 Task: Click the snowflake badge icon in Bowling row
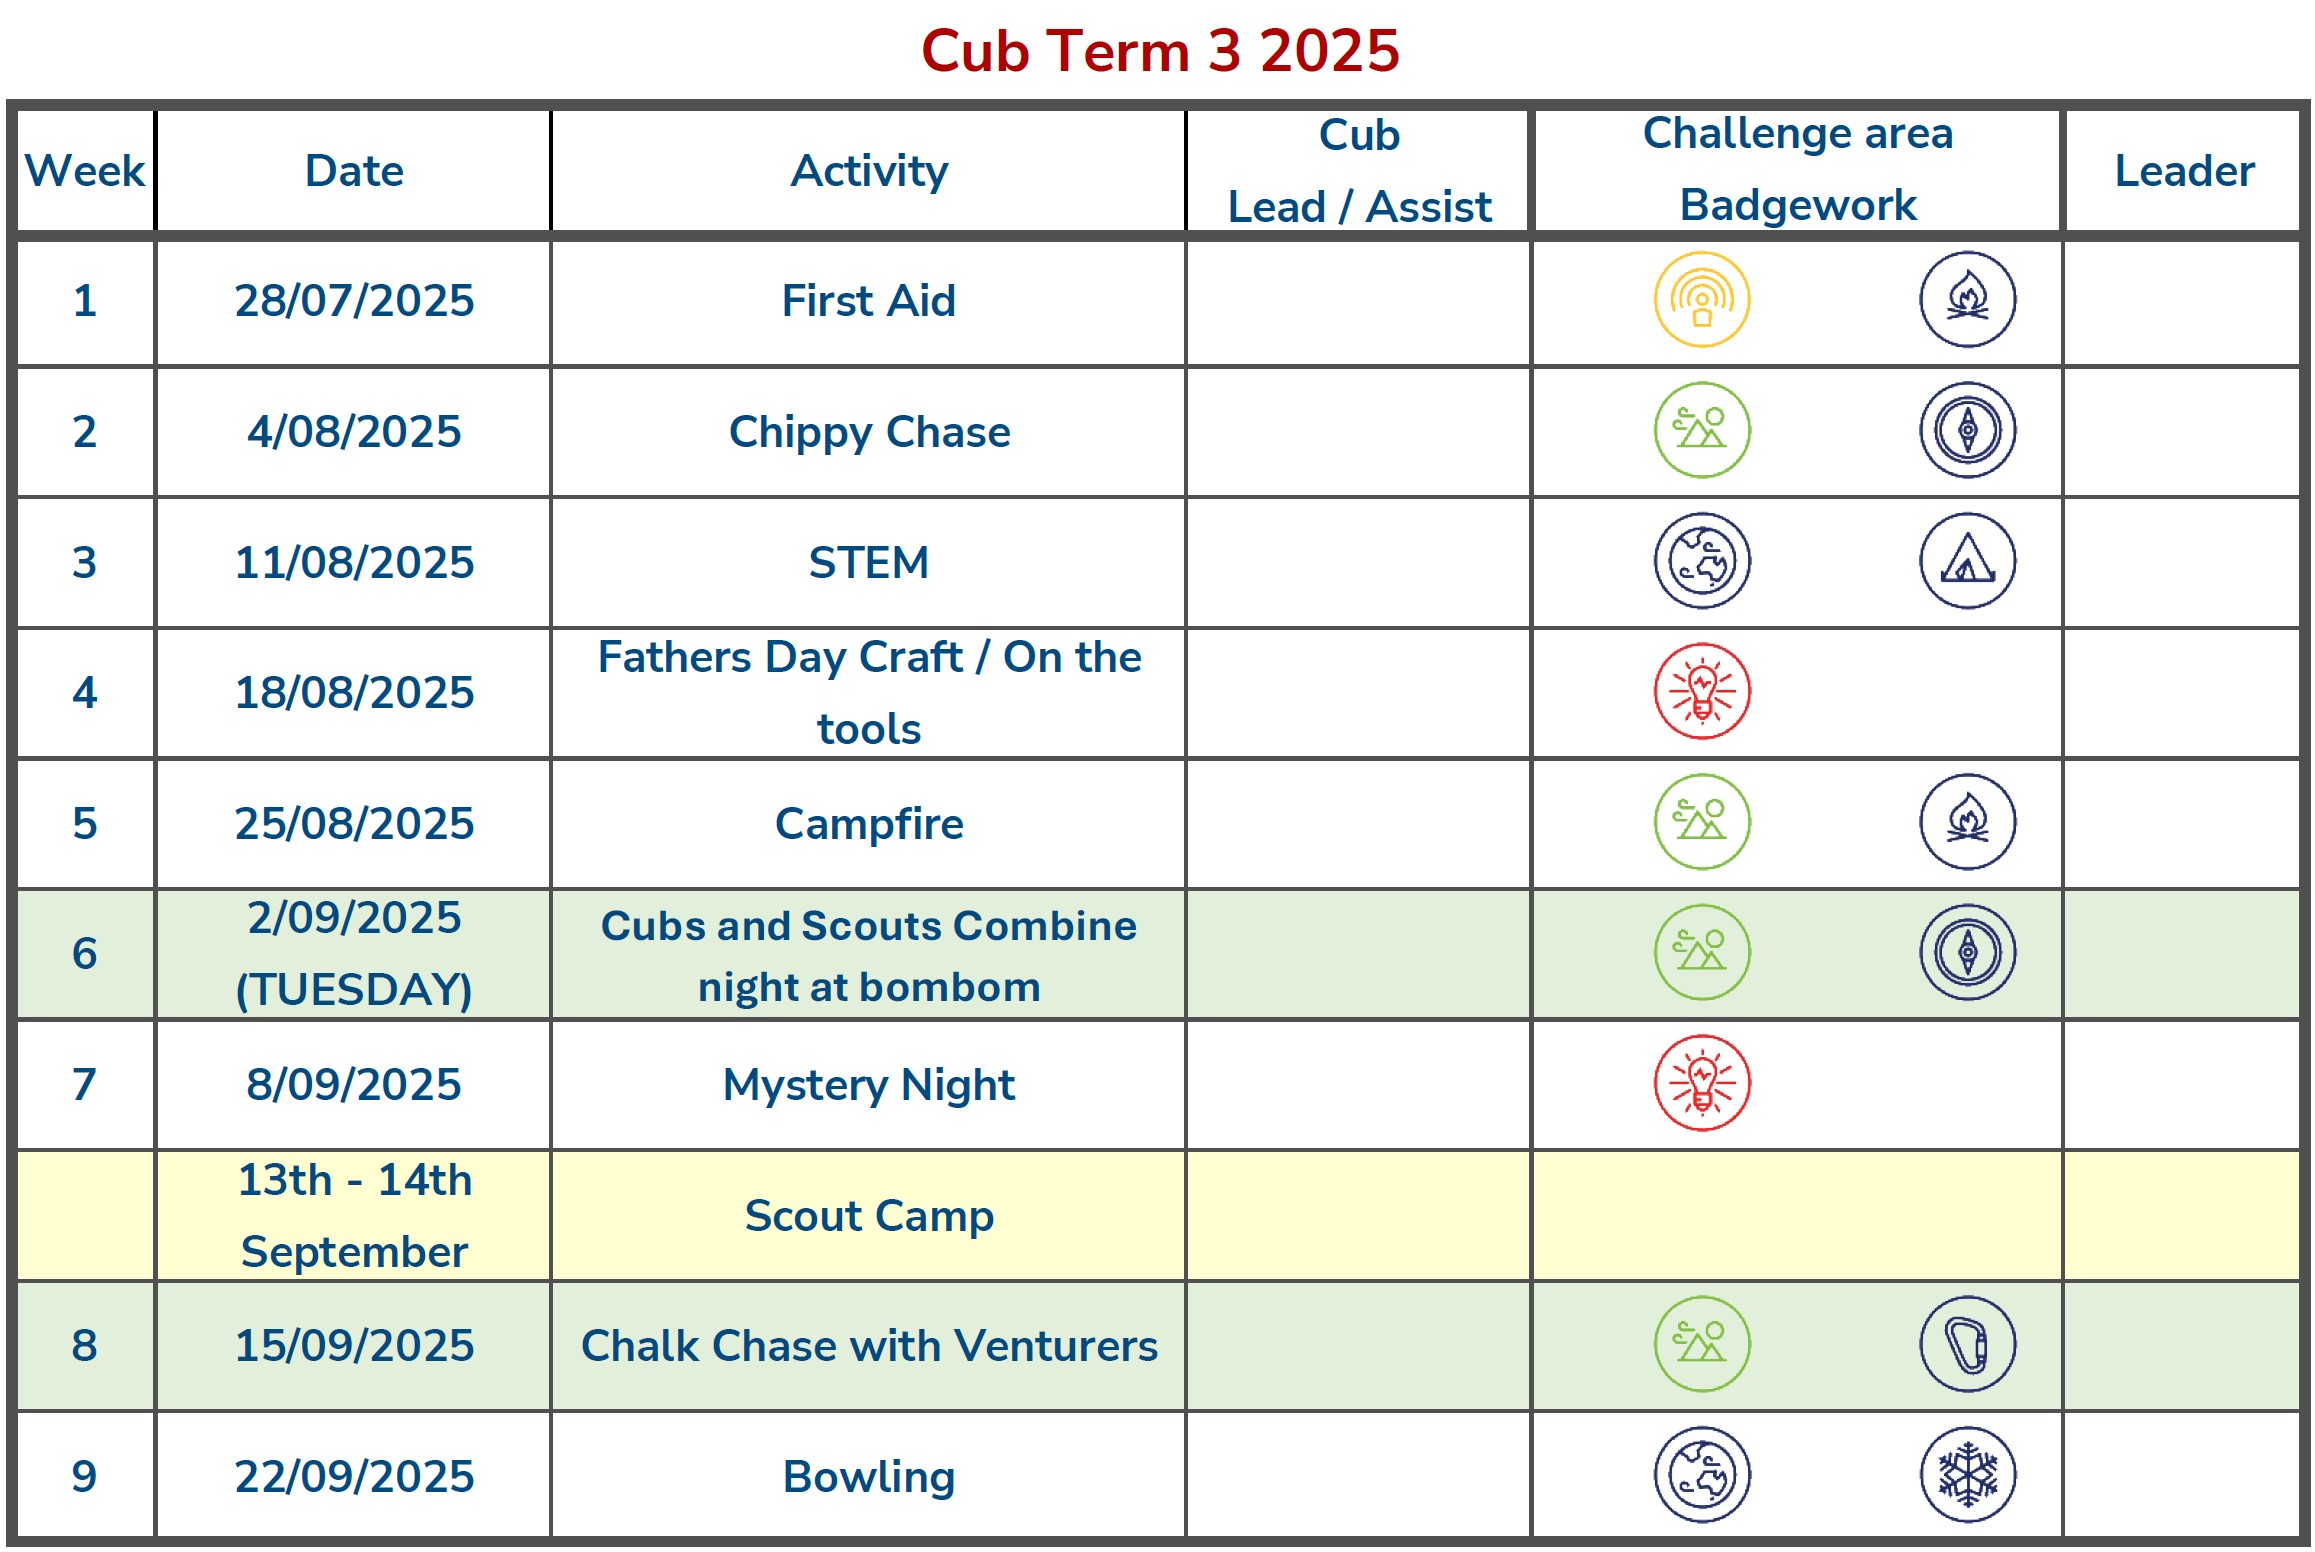coord(1966,1475)
